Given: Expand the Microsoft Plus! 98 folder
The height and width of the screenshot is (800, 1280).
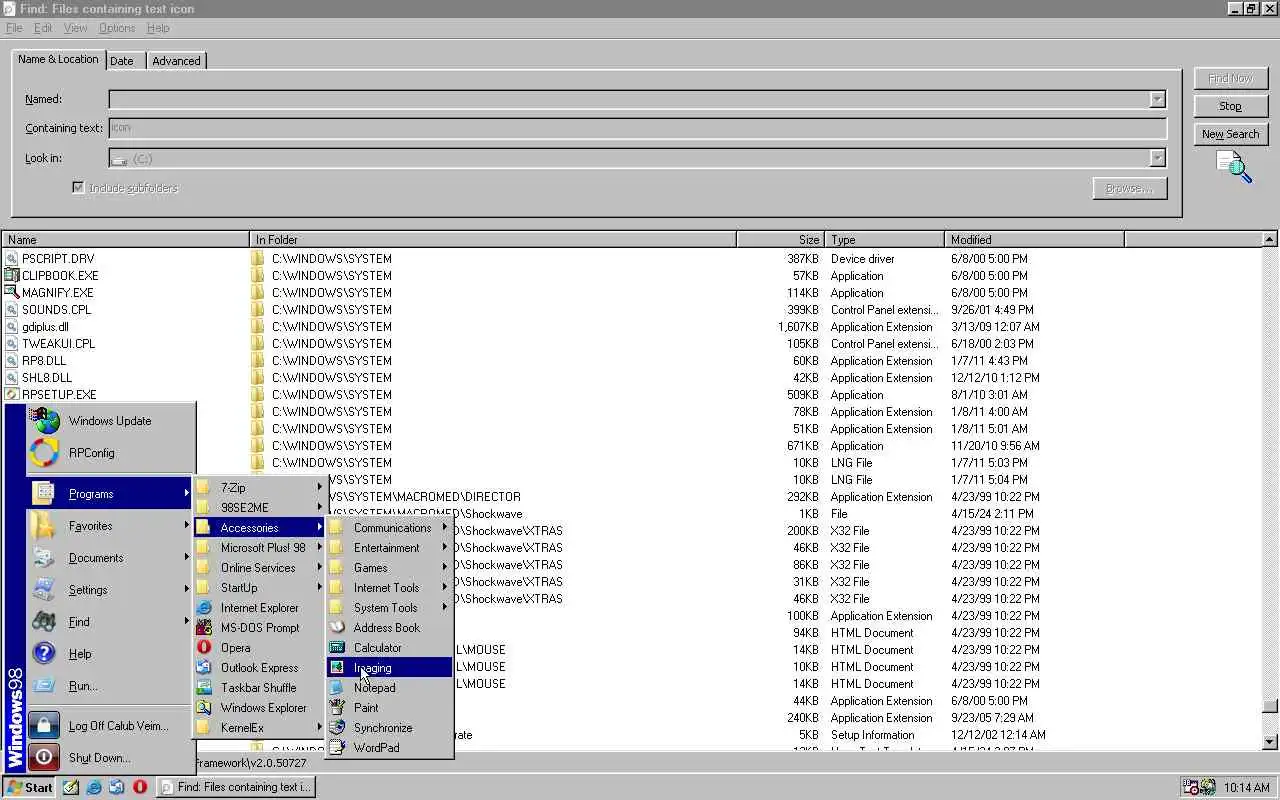Looking at the screenshot, I should [x=260, y=548].
